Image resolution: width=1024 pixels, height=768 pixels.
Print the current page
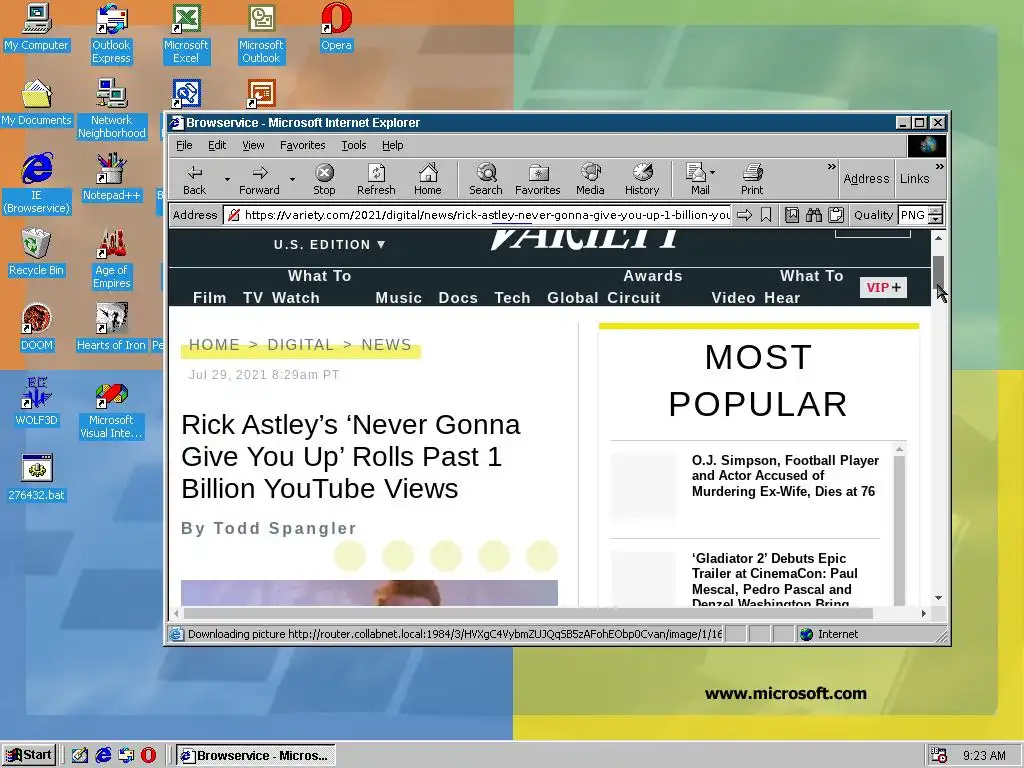(752, 180)
